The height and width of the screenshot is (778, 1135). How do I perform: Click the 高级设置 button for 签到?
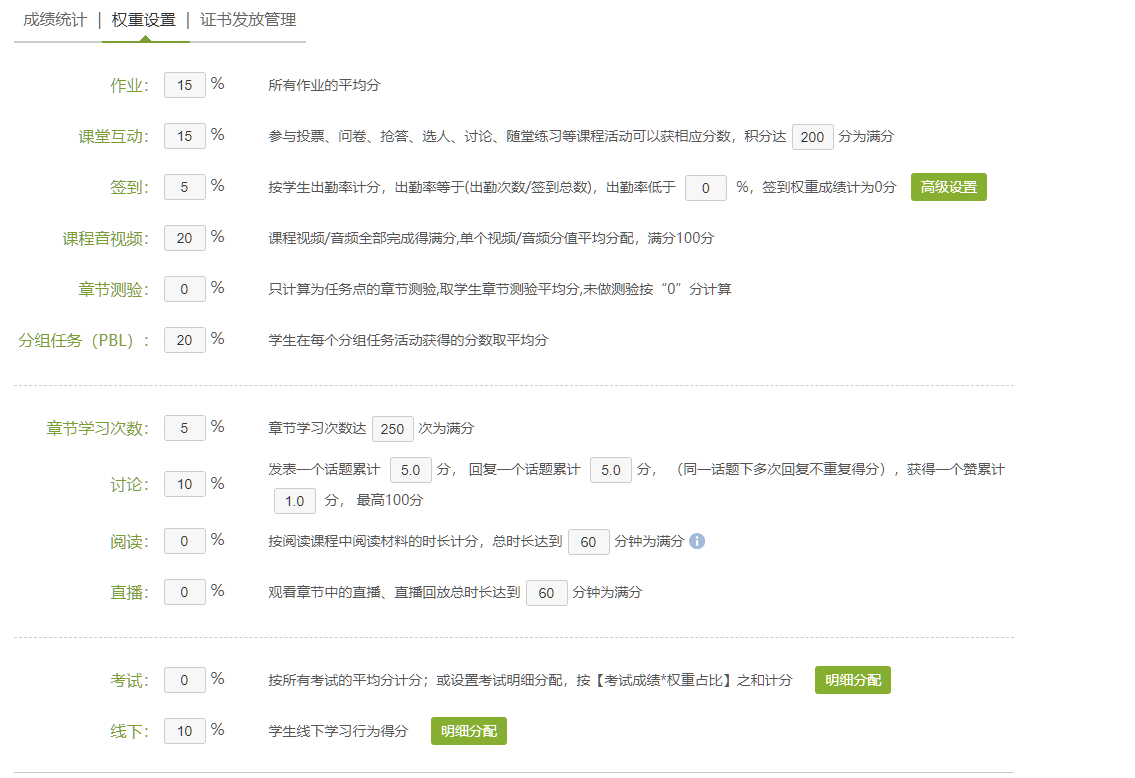point(948,187)
